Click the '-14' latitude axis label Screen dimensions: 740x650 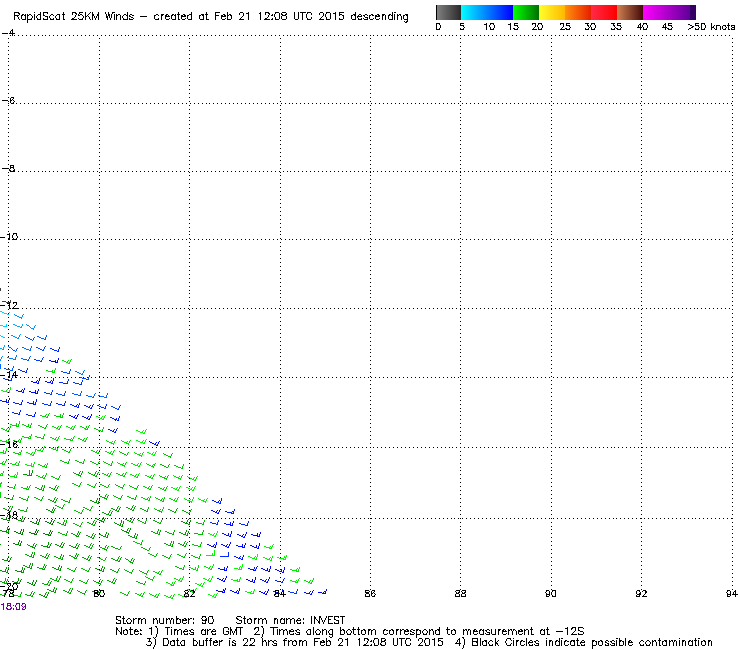(x=9, y=375)
